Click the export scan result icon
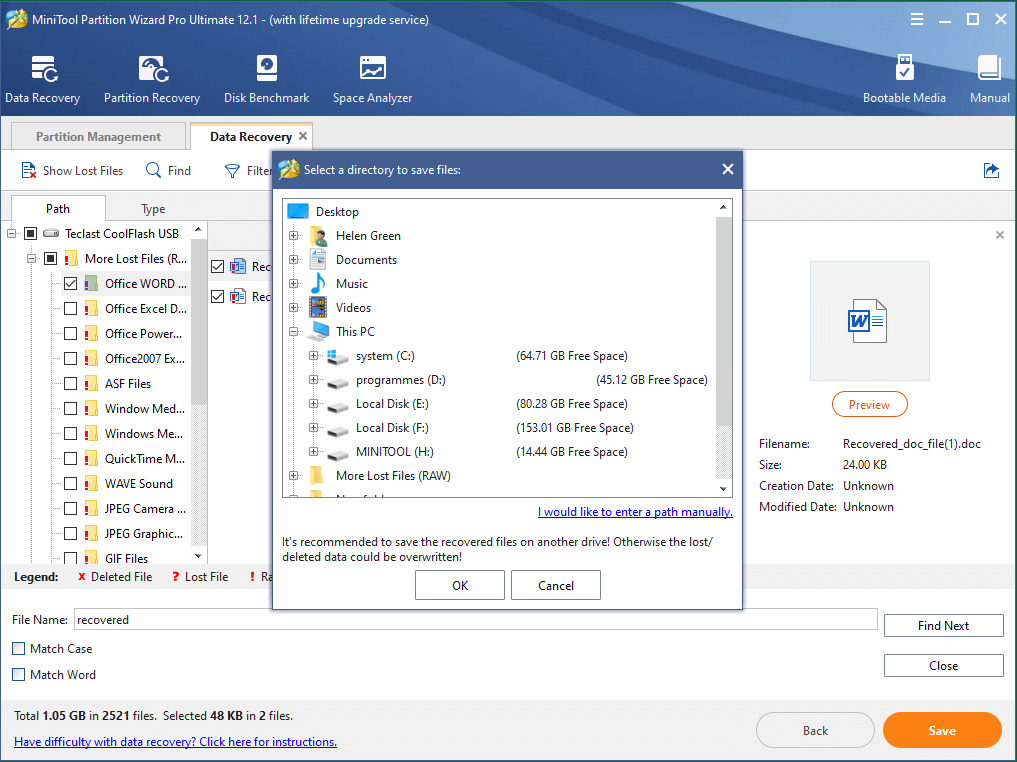The height and width of the screenshot is (762, 1017). 991,171
